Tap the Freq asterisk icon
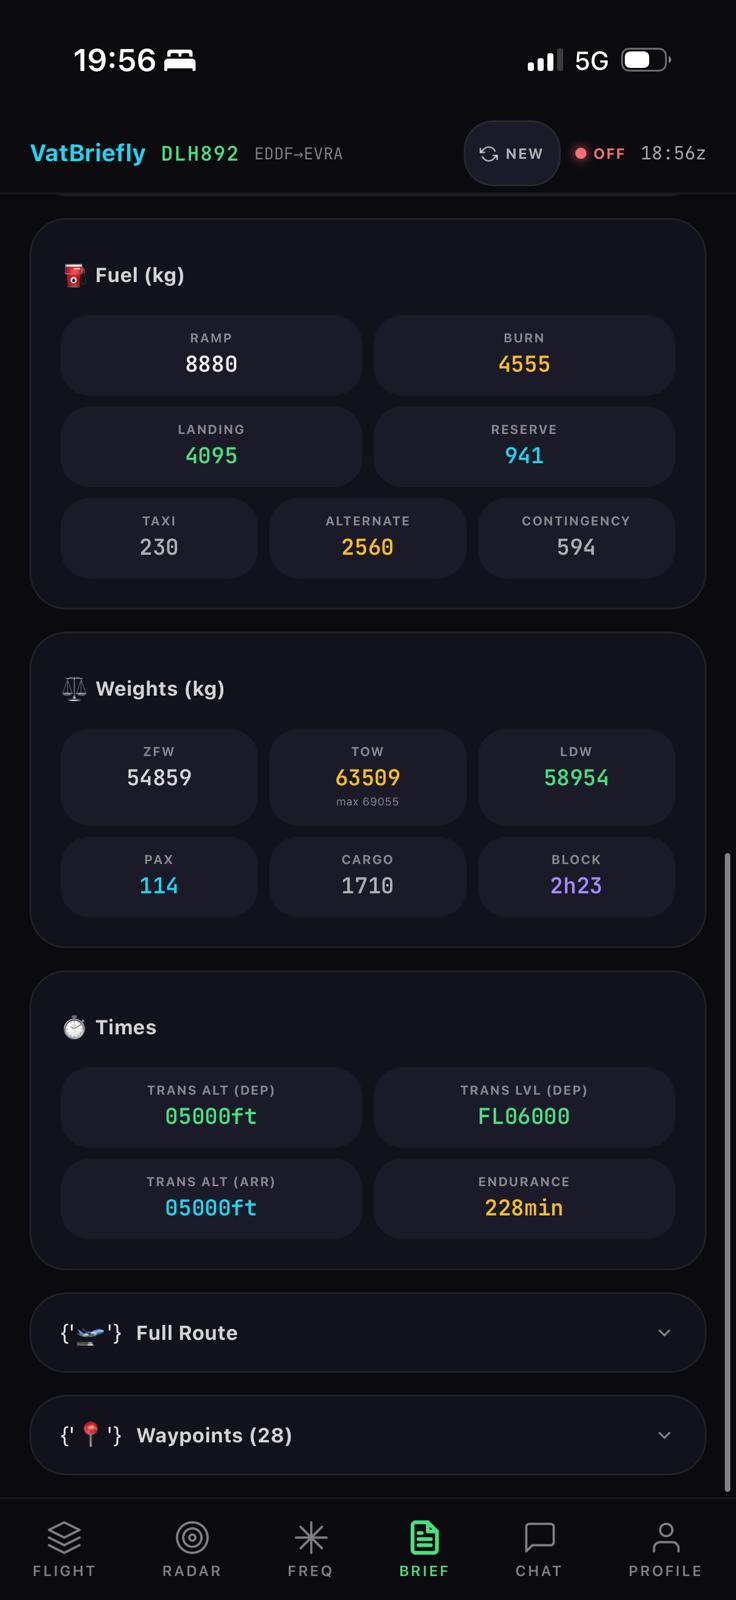736x1600 pixels. click(310, 1537)
